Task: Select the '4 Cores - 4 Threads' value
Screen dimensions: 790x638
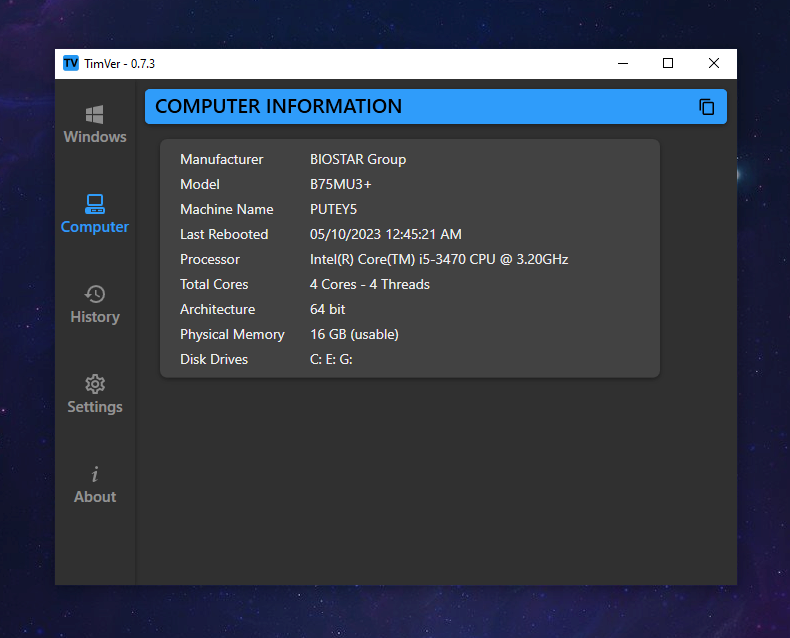Action: point(370,284)
